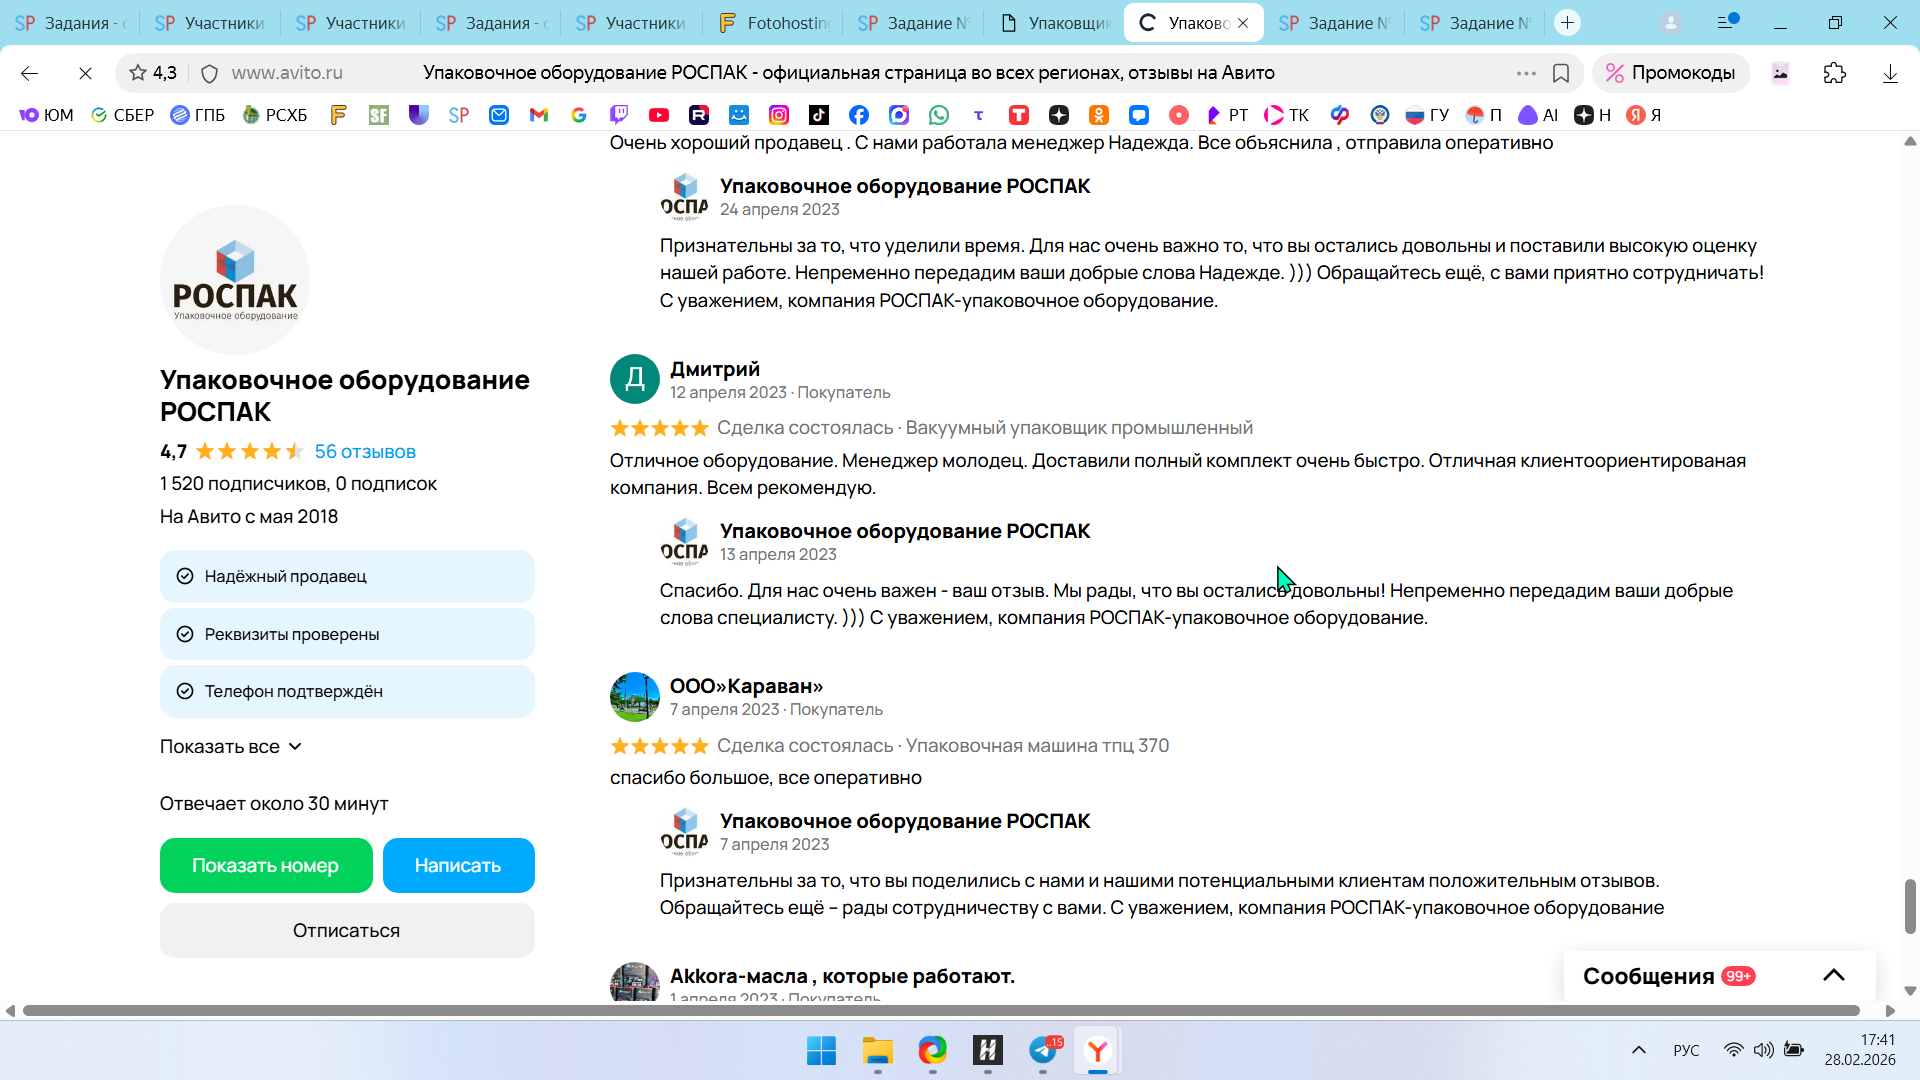Click the bookmark icon in address bar
This screenshot has width=1920, height=1080.
tap(1561, 73)
